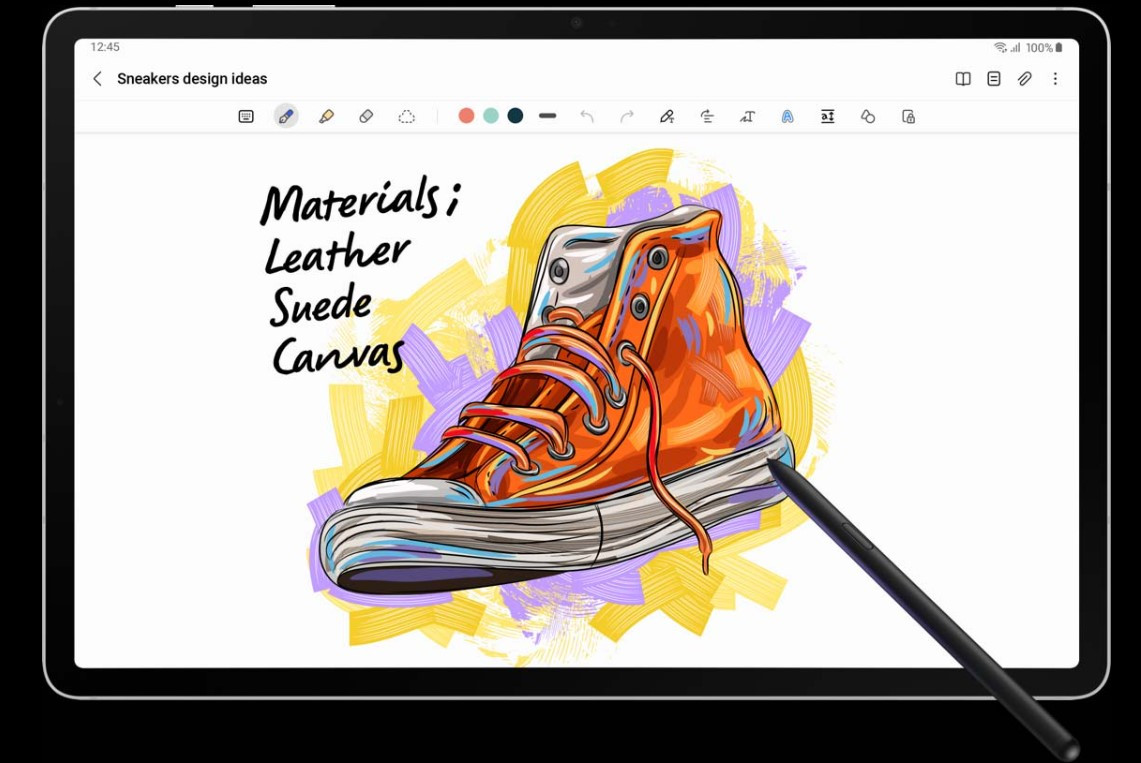This screenshot has height=763, width=1141.
Task: Choose the eraser tool
Action: coord(366,117)
